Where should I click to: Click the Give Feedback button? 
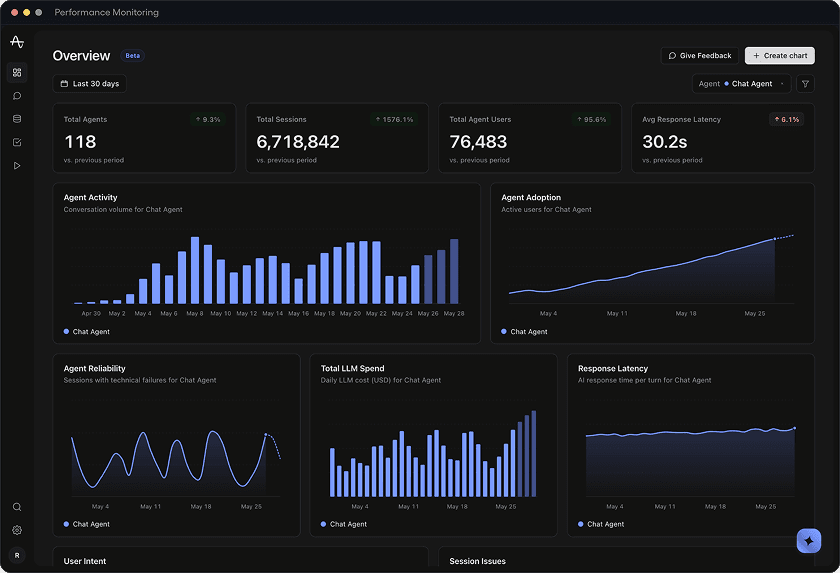click(700, 56)
